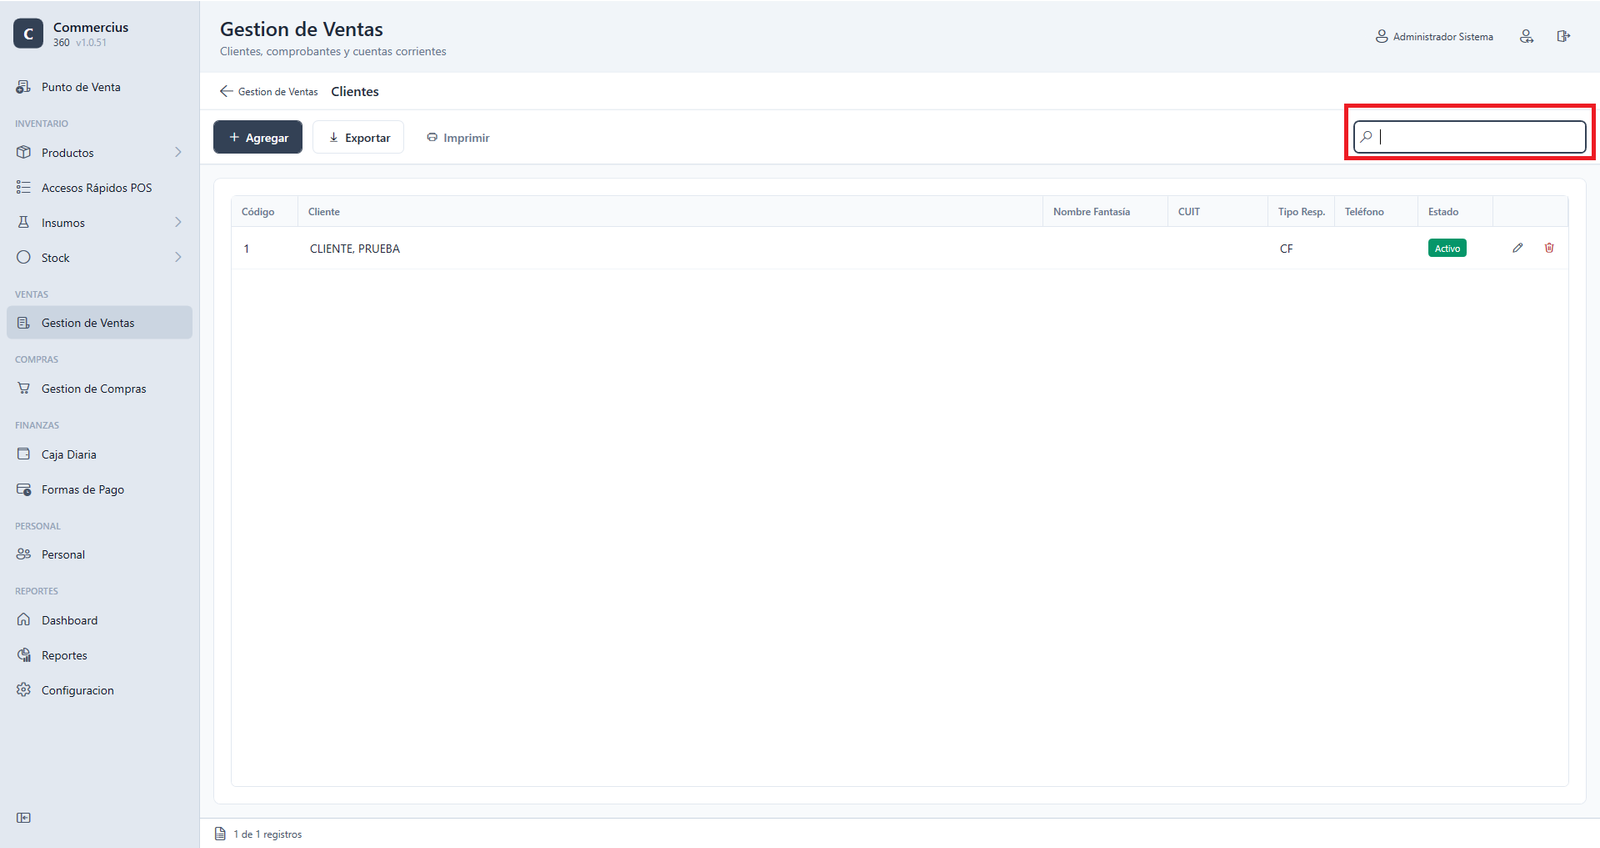Click the records document icon in footer
The height and width of the screenshot is (848, 1600).
click(220, 834)
